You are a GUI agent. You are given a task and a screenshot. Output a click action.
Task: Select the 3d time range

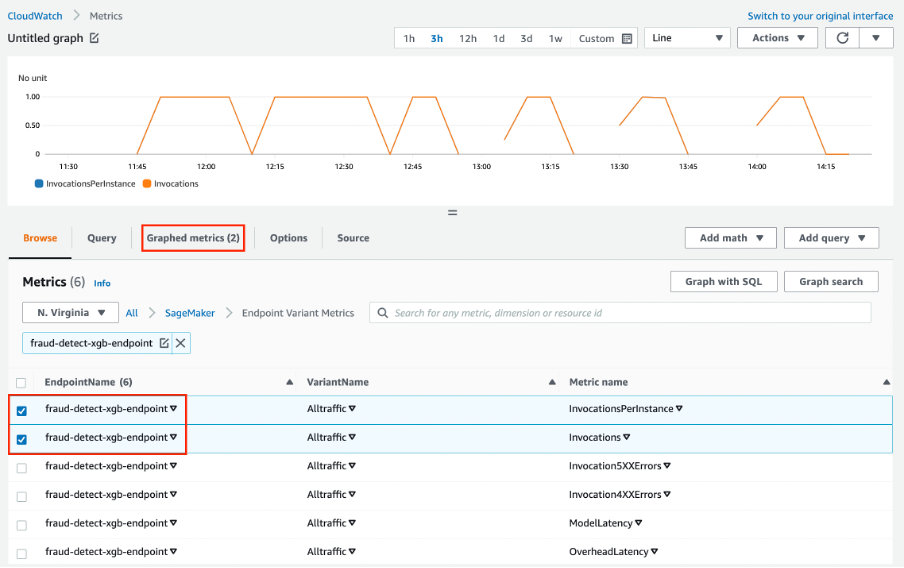[x=526, y=39]
